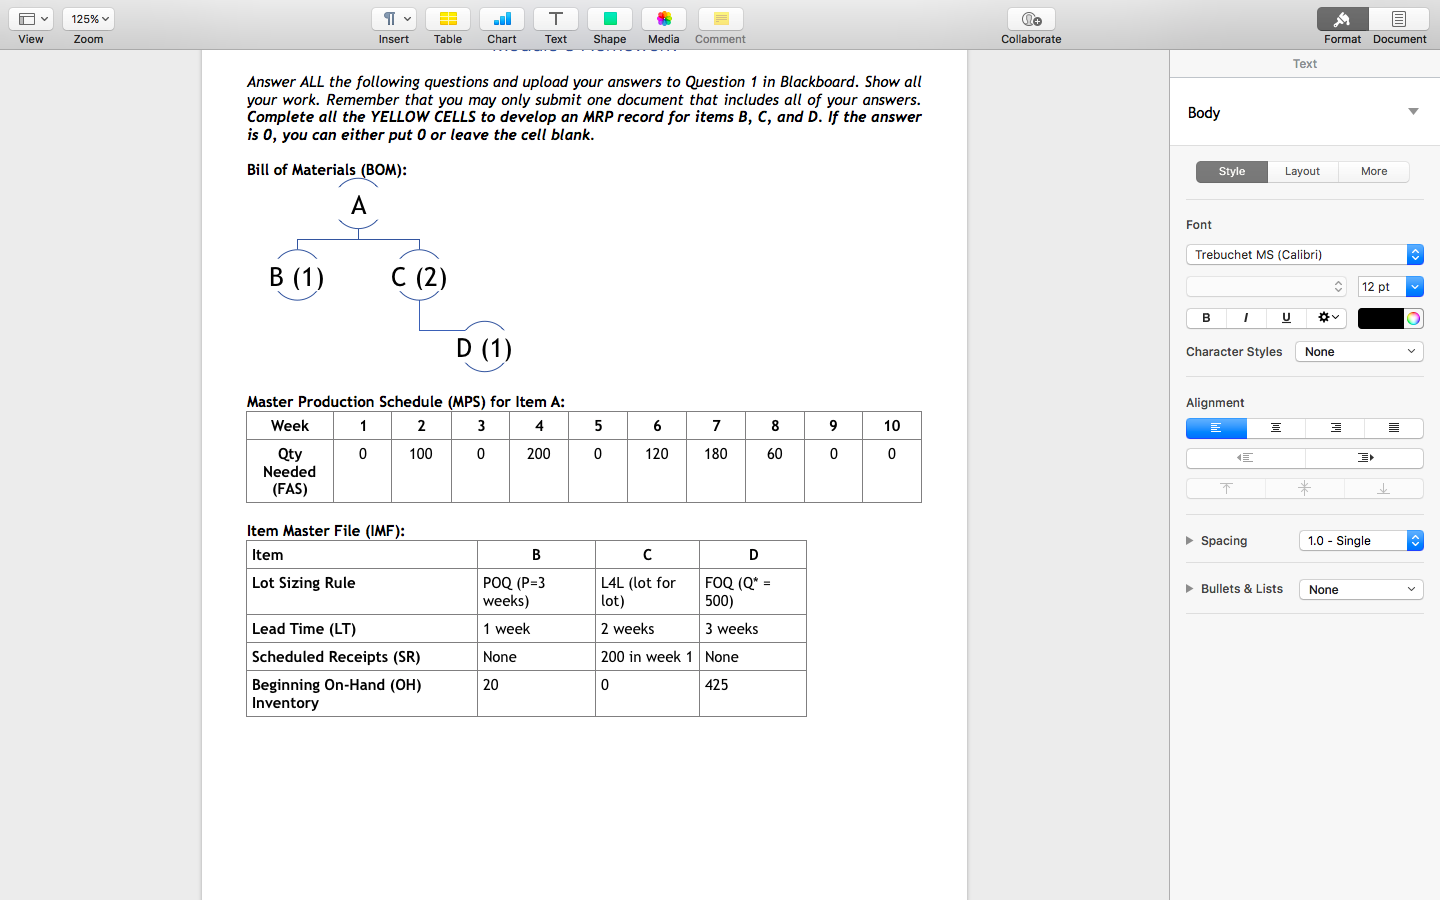Click the 'Lot Sizing Rule' row label
1440x900 pixels.
(x=362, y=592)
